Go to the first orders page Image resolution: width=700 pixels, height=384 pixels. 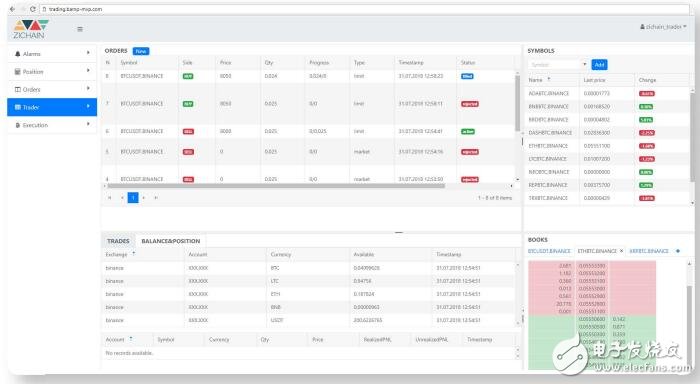pyautogui.click(x=110, y=198)
